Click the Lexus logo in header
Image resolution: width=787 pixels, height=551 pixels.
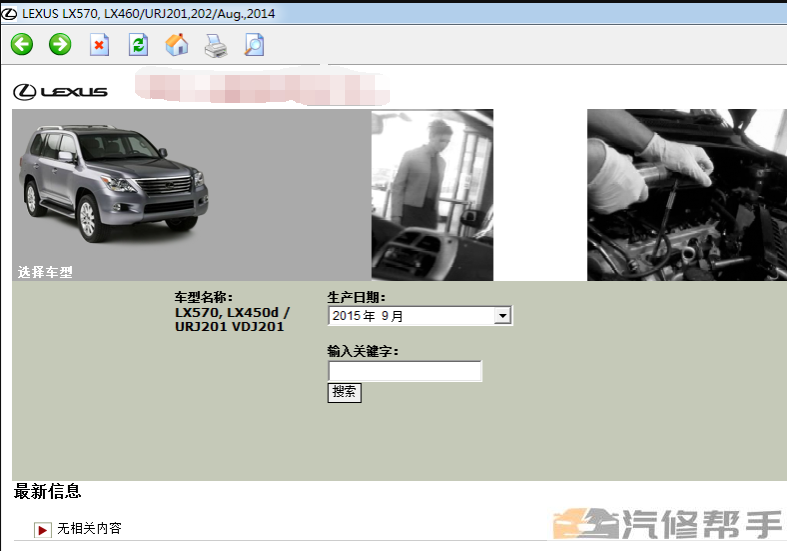(60, 92)
